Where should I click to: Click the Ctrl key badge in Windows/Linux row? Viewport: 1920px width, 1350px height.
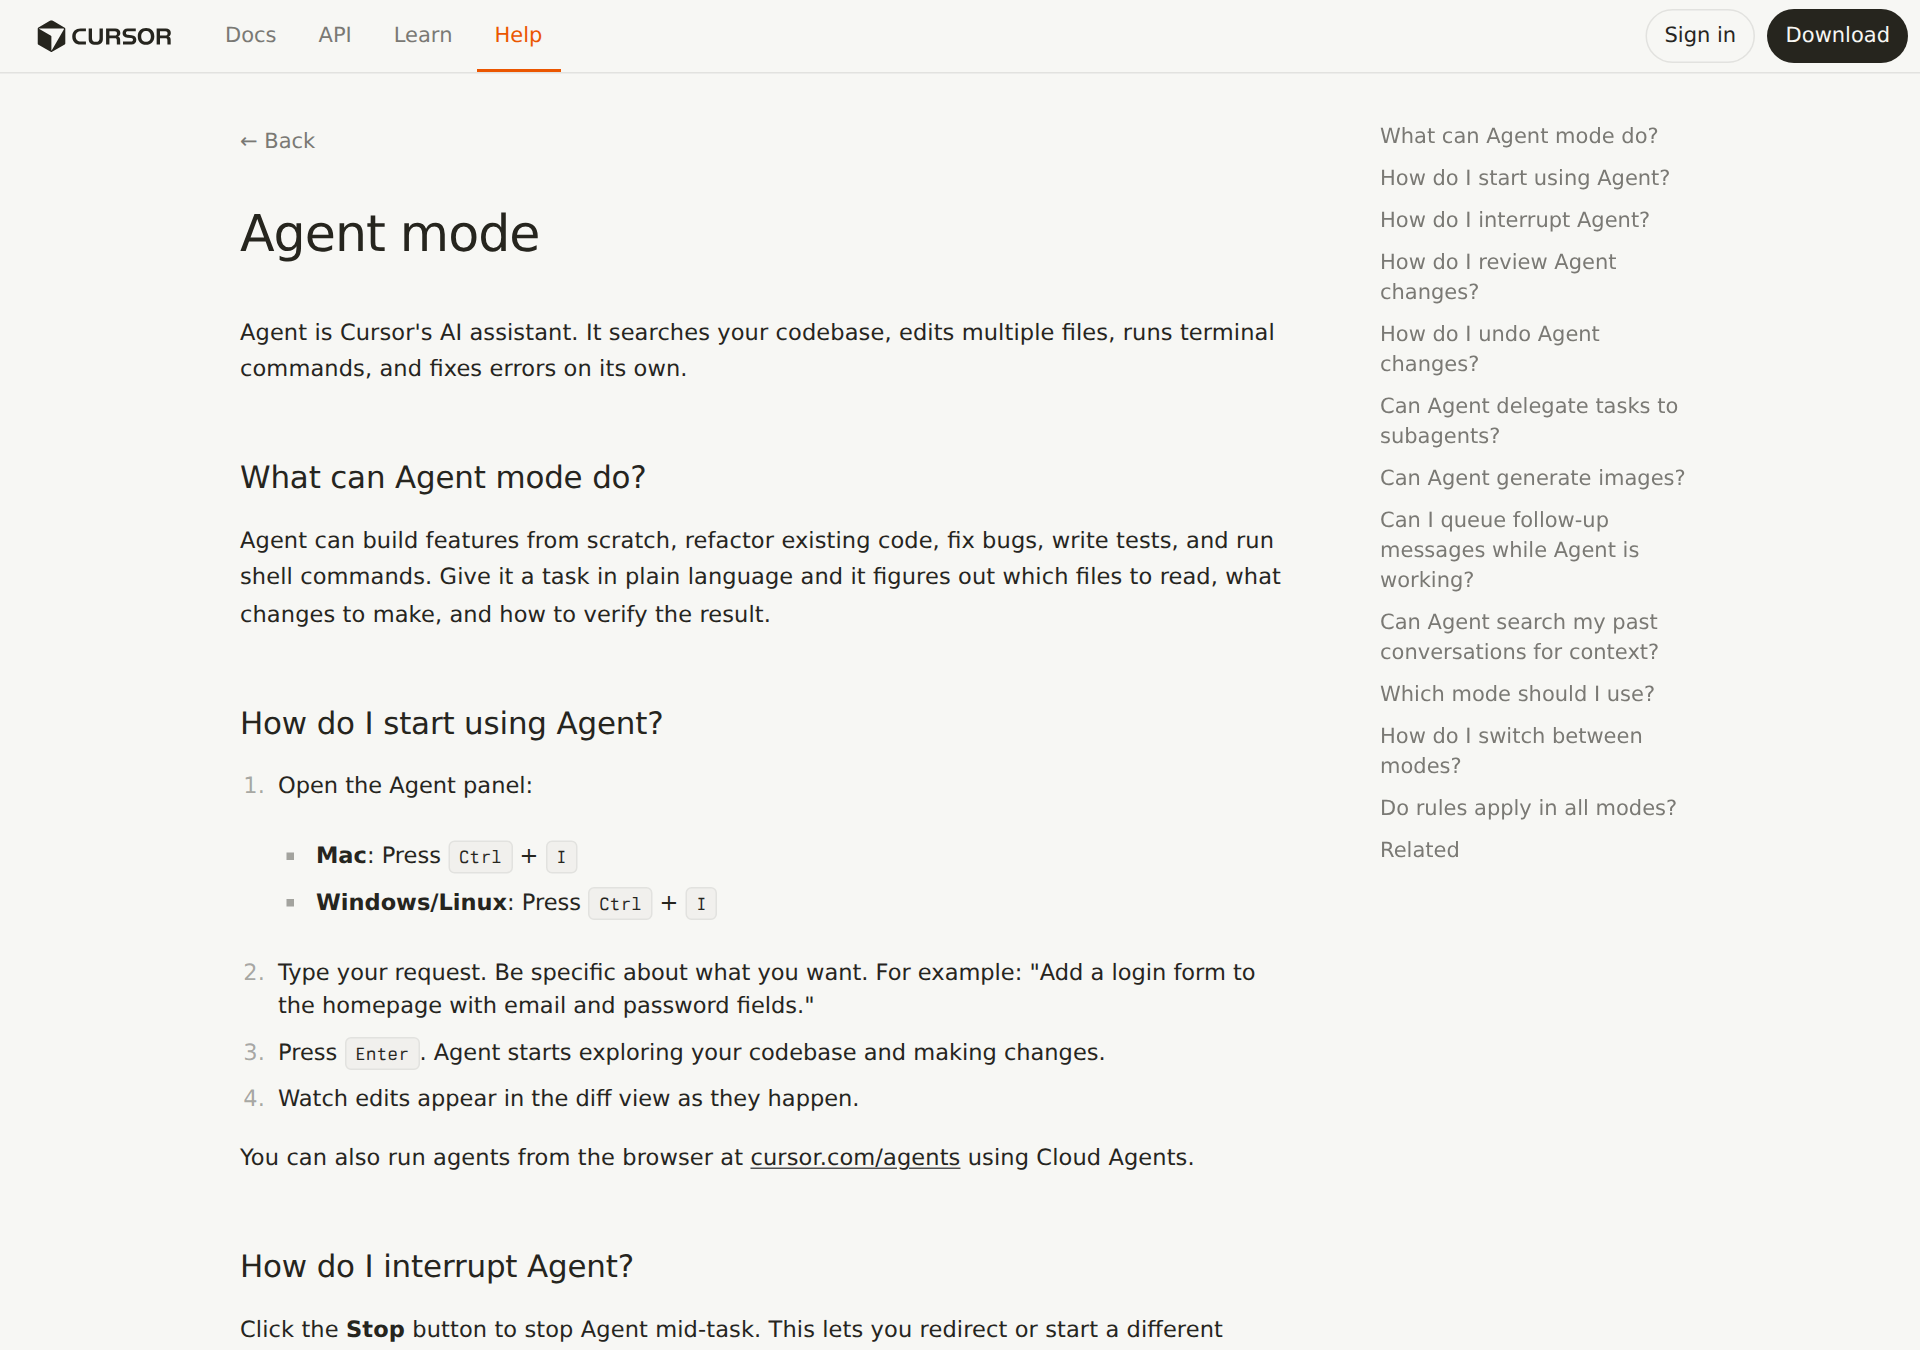620,904
